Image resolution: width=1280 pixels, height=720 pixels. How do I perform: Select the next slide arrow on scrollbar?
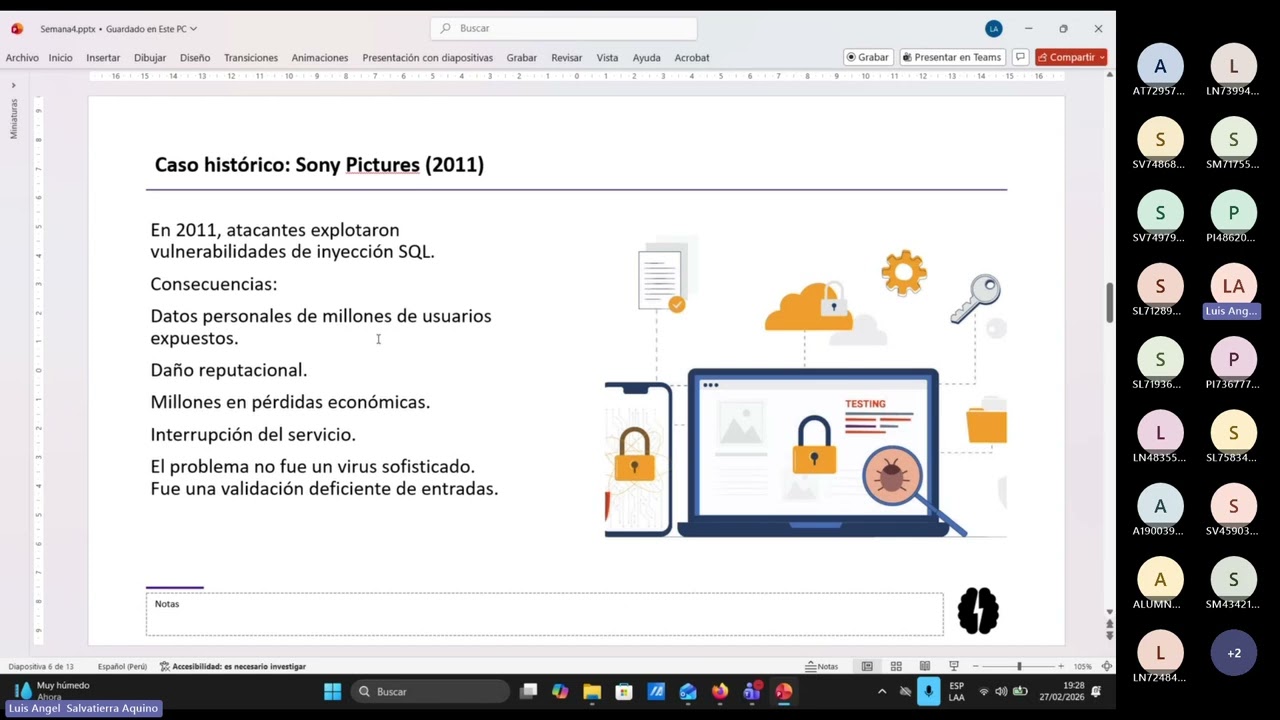pos(1109,636)
